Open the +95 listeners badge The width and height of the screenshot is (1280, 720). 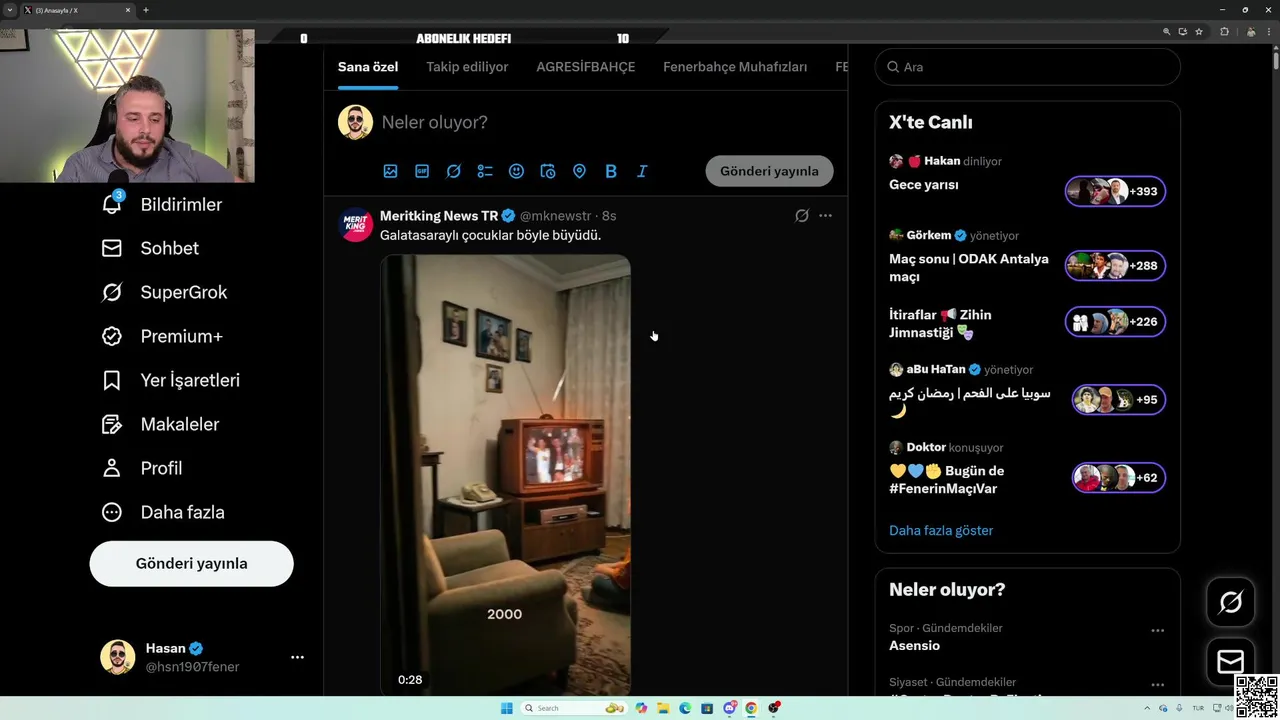1118,399
